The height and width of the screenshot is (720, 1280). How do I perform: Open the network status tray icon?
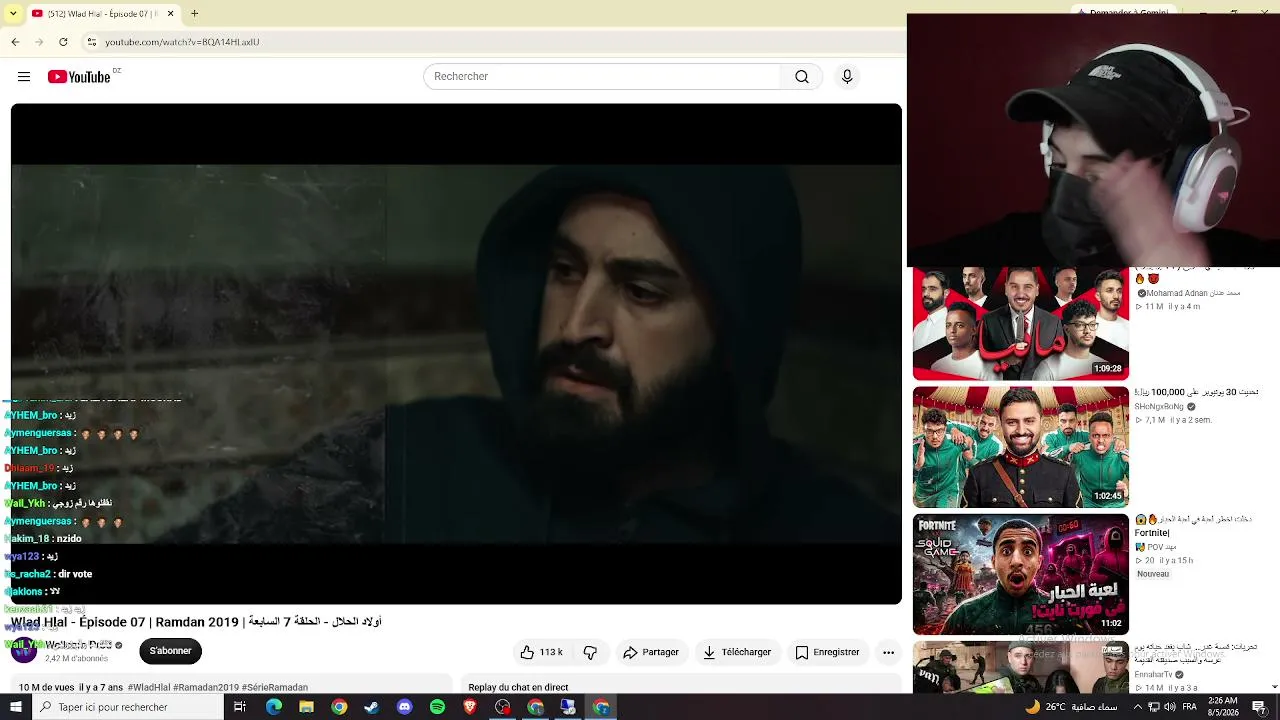pos(1155,707)
